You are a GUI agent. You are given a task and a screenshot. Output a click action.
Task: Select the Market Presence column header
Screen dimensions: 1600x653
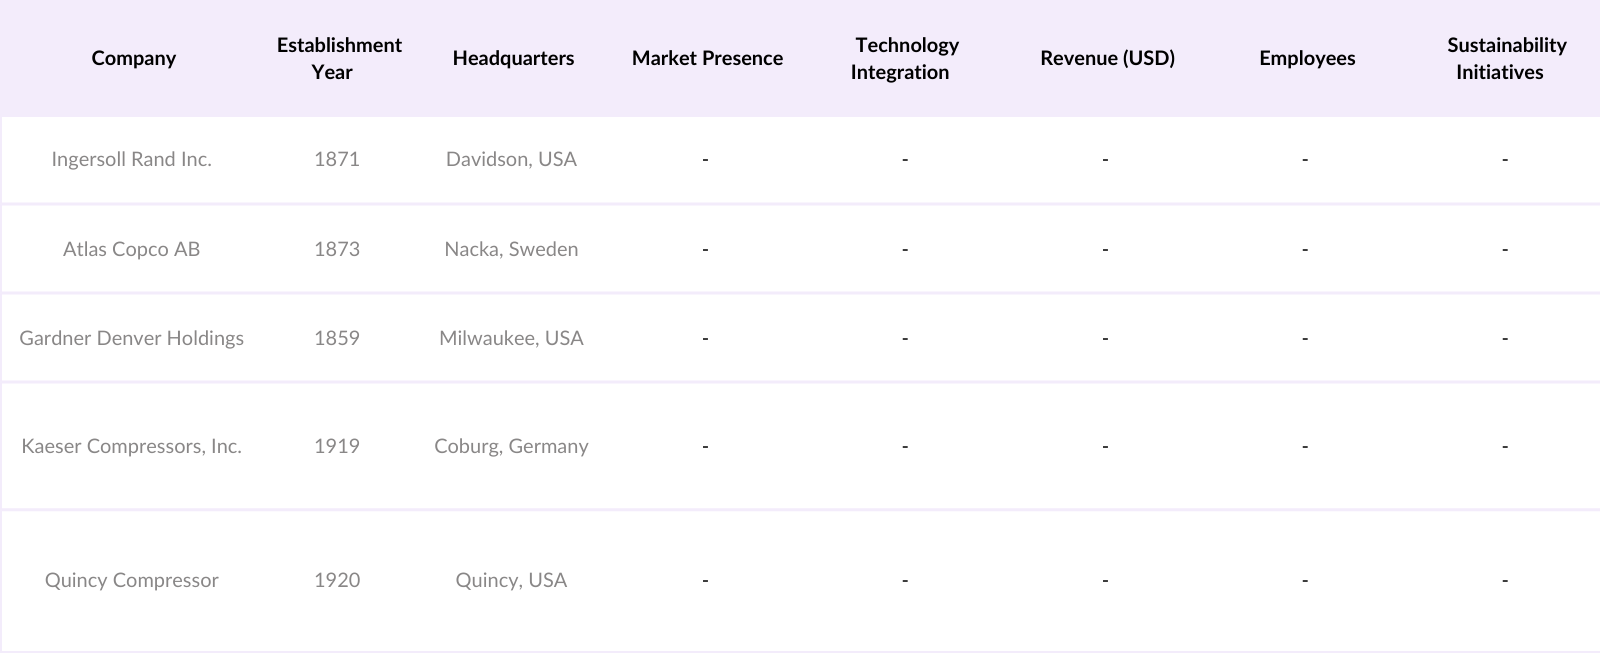(707, 58)
